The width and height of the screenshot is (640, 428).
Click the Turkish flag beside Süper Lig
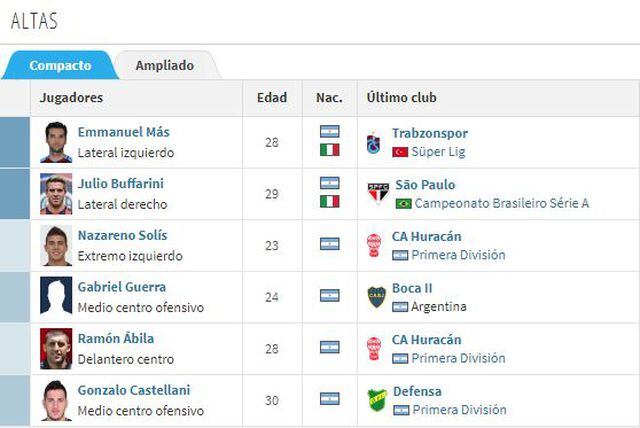(x=400, y=152)
